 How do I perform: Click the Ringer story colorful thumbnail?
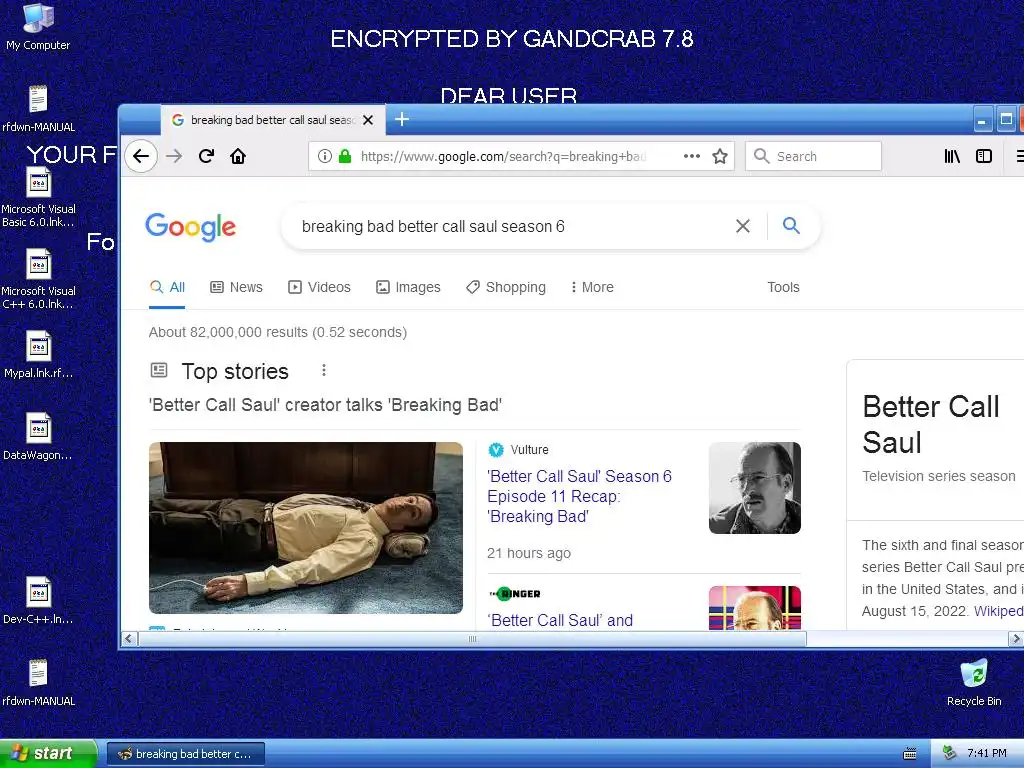[x=754, y=607]
